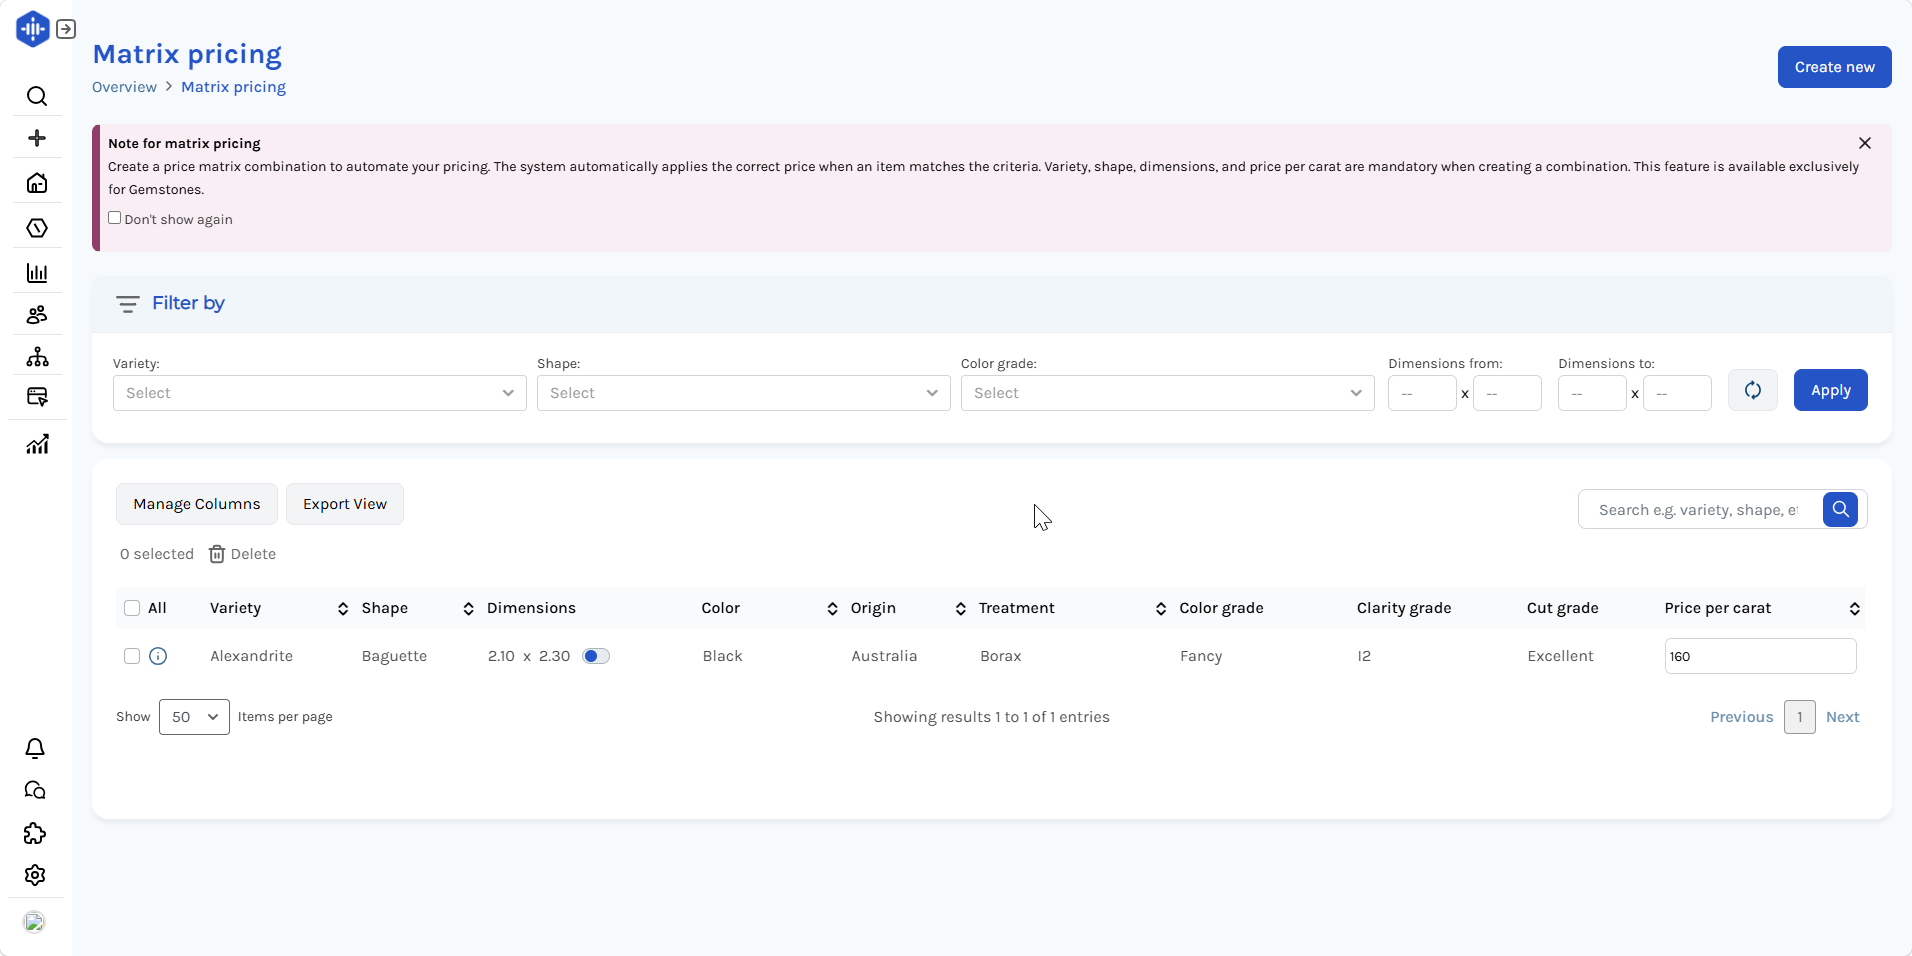Go to the home icon in the sidebar
This screenshot has width=1912, height=956.
pos(37,183)
